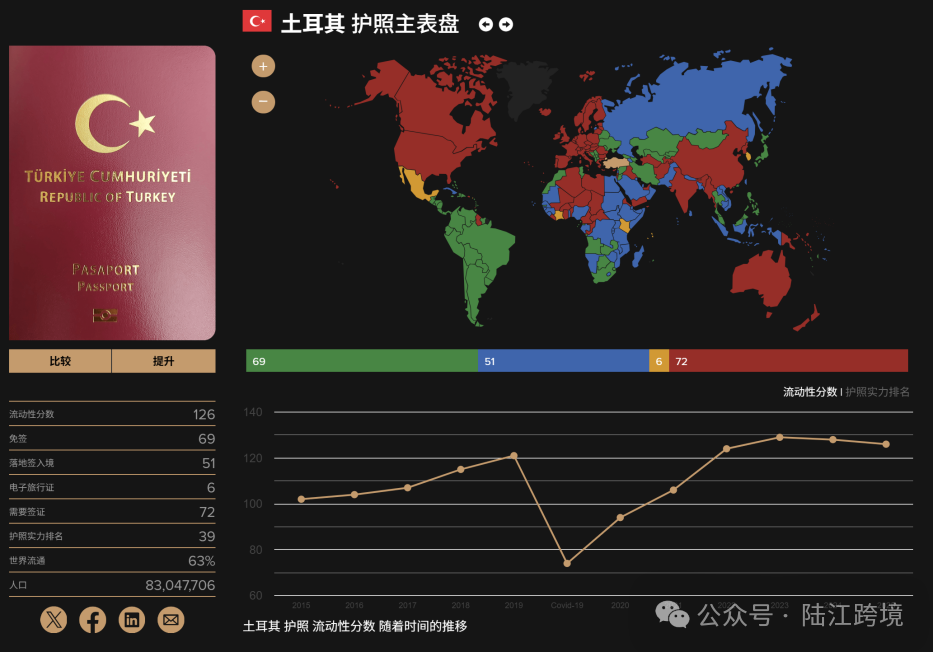Screen dimensions: 933x652
Task: Select blue visa-on-arrival segment showing 51
Action: click(563, 361)
